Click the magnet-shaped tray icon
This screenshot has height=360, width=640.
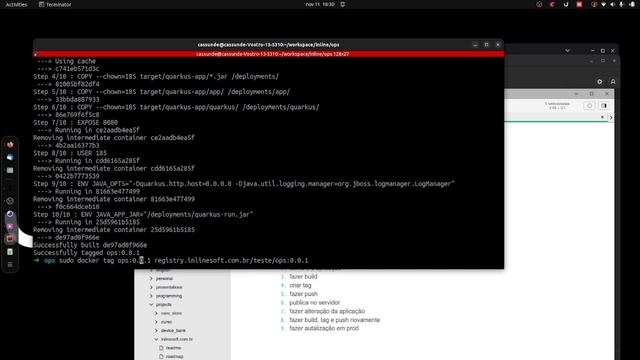point(566,4)
